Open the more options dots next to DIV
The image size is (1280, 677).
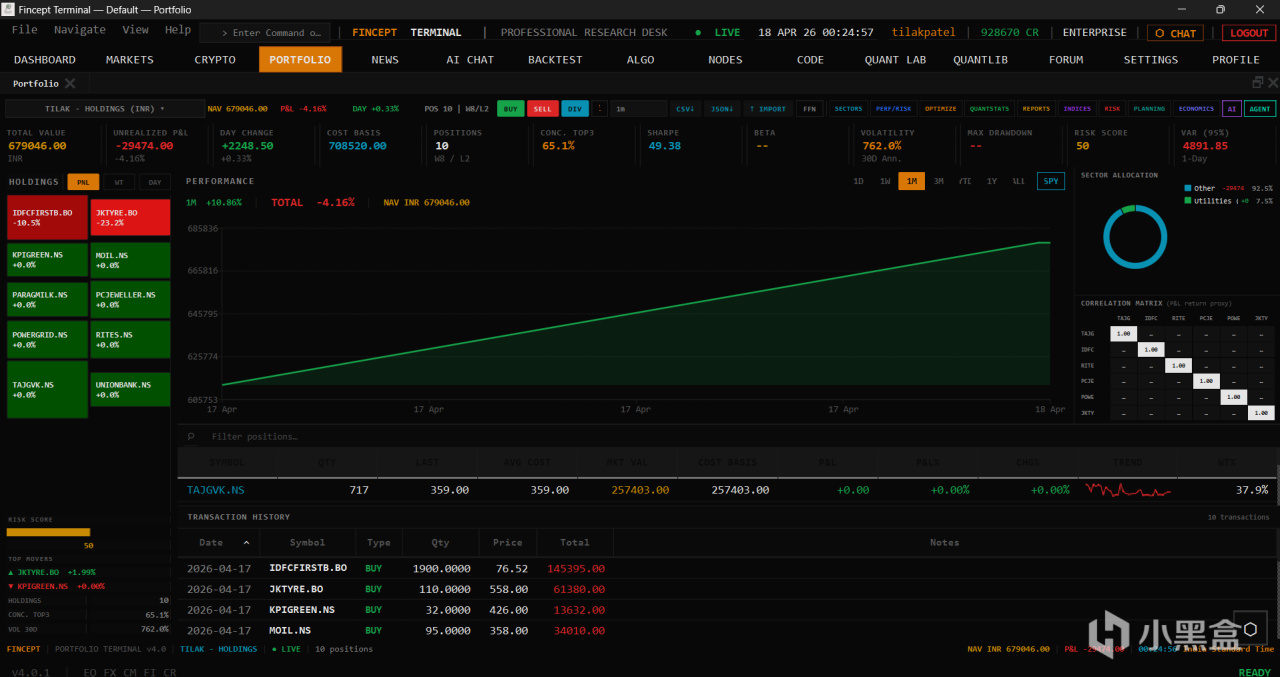[x=600, y=108]
